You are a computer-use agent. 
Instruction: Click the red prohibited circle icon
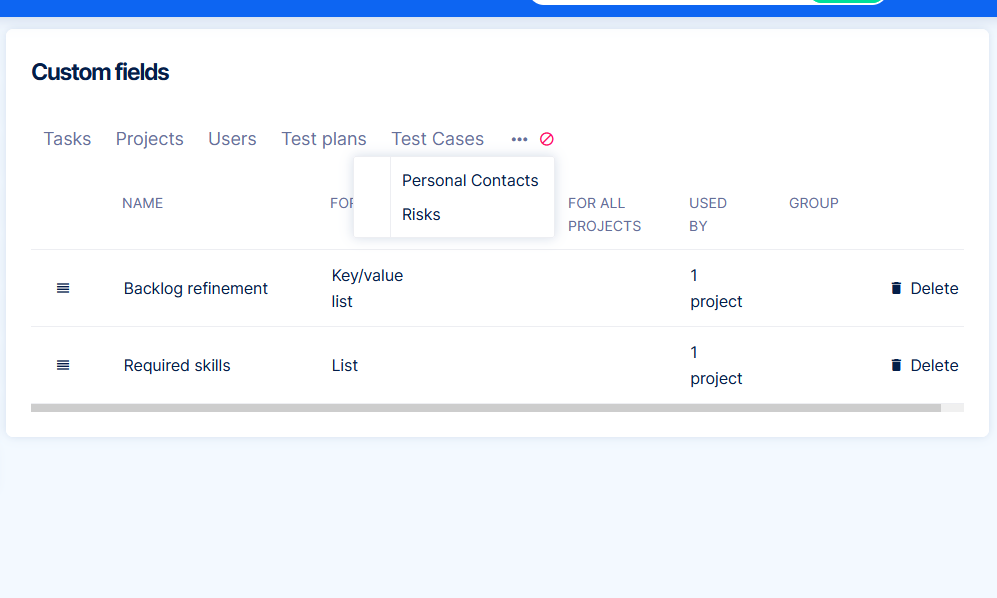pyautogui.click(x=547, y=139)
